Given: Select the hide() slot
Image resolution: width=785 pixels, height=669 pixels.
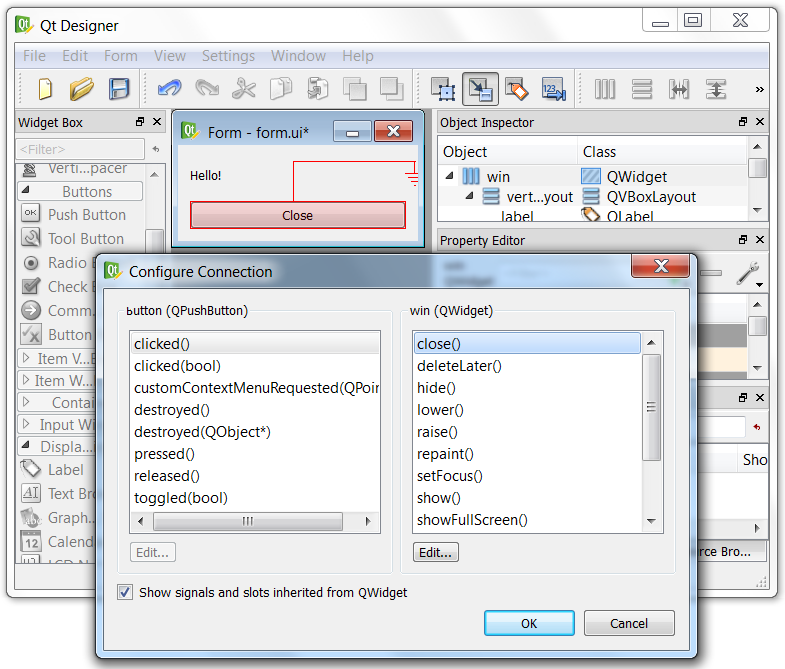Looking at the screenshot, I should click(x=527, y=388).
